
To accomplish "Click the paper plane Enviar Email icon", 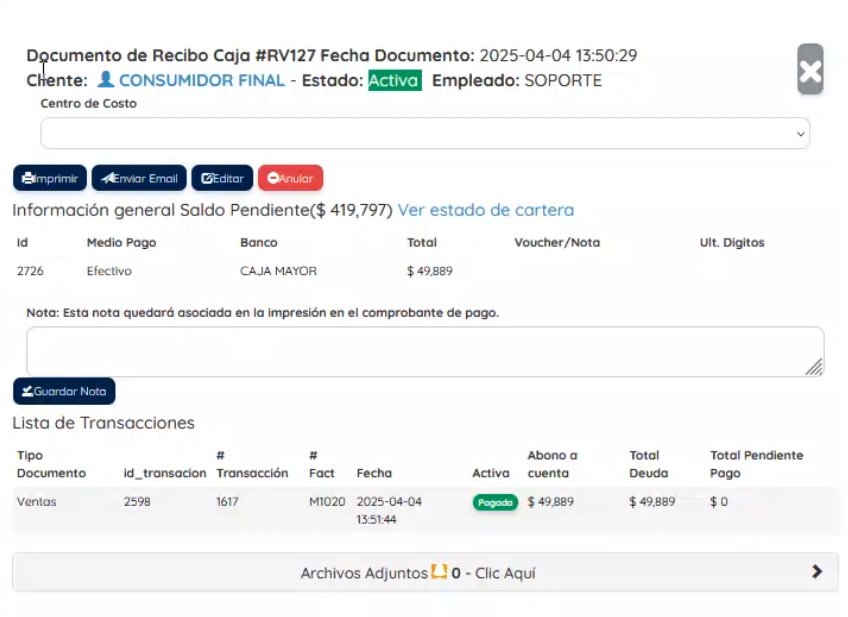I will 107,179.
